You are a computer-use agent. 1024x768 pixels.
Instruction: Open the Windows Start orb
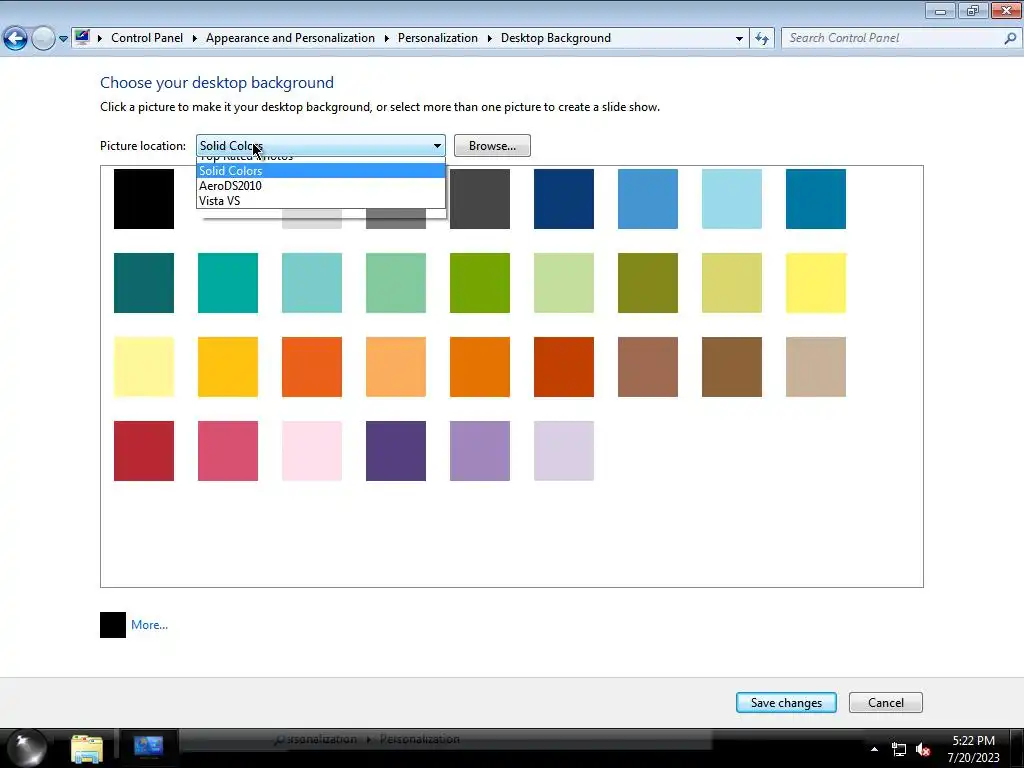27,748
